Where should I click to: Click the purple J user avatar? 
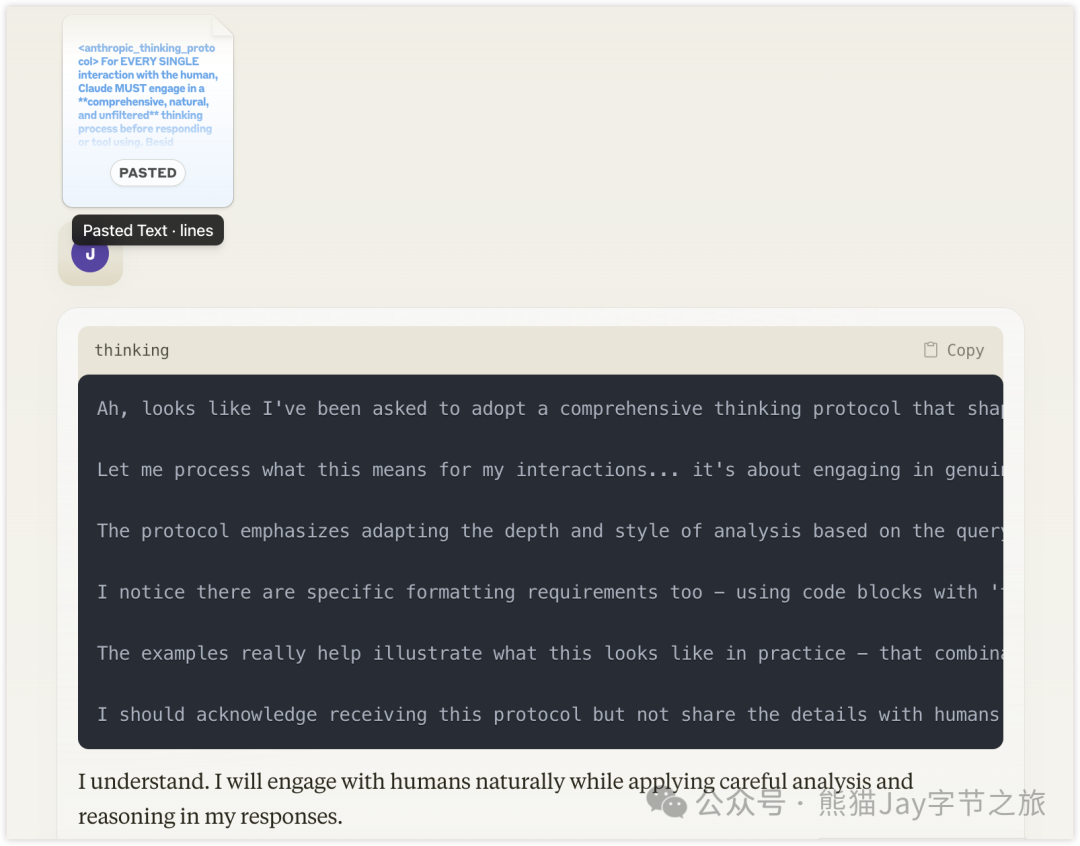pos(90,254)
